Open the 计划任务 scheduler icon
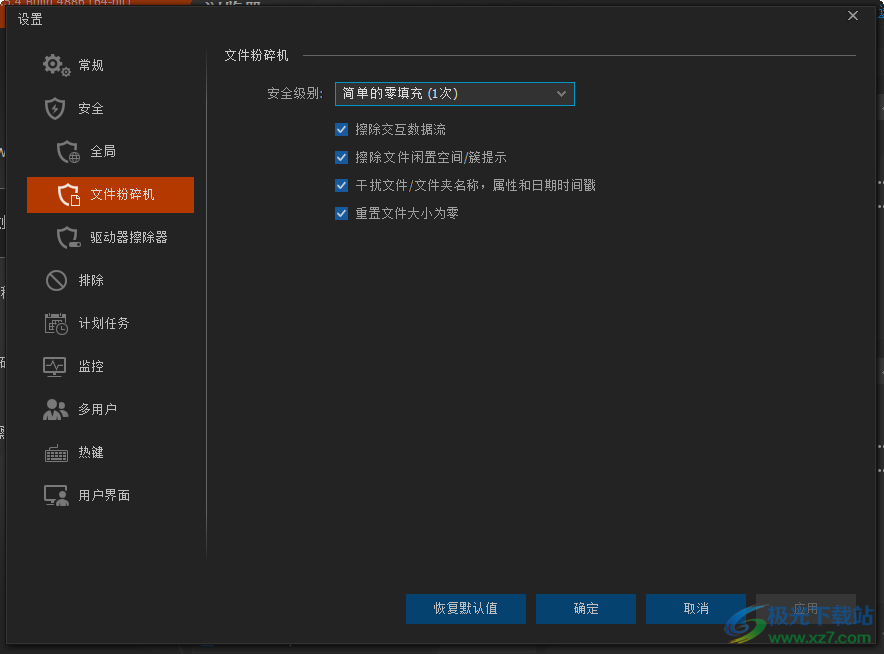This screenshot has width=884, height=654. point(55,323)
